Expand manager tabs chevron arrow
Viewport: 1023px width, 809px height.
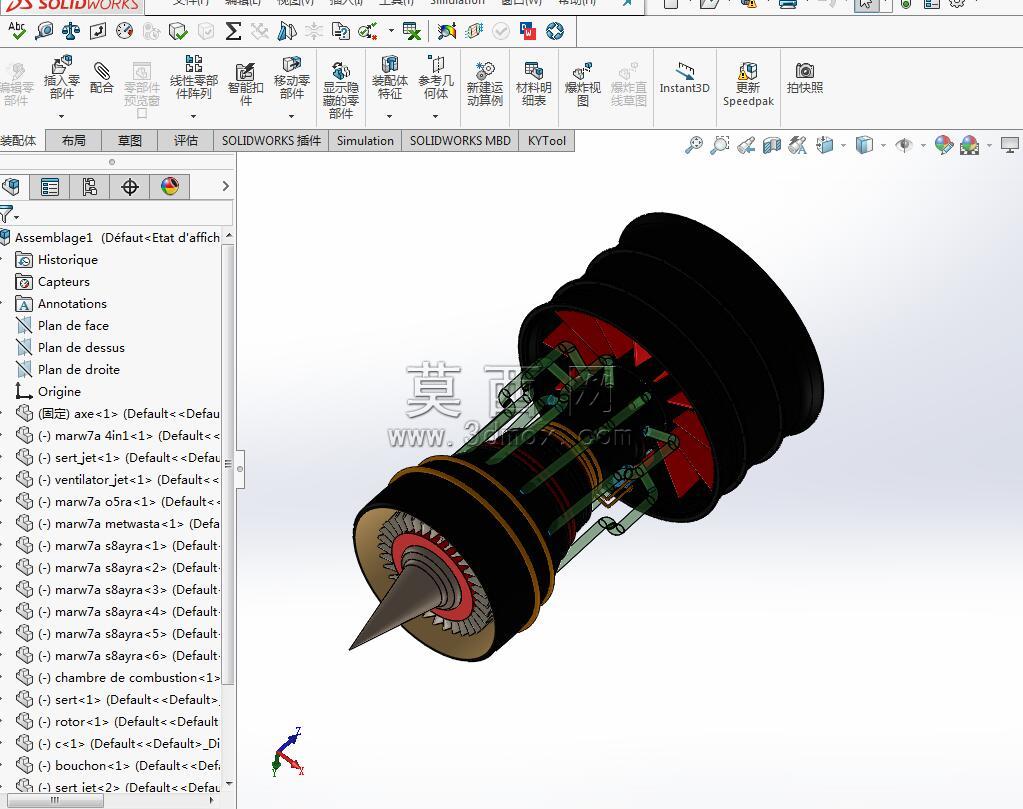point(226,187)
